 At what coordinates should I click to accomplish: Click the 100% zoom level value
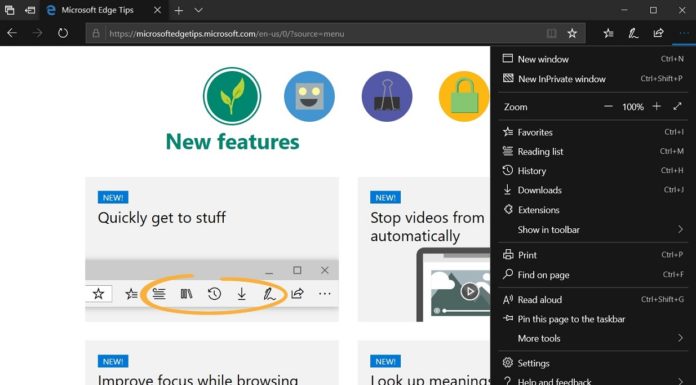click(x=633, y=107)
